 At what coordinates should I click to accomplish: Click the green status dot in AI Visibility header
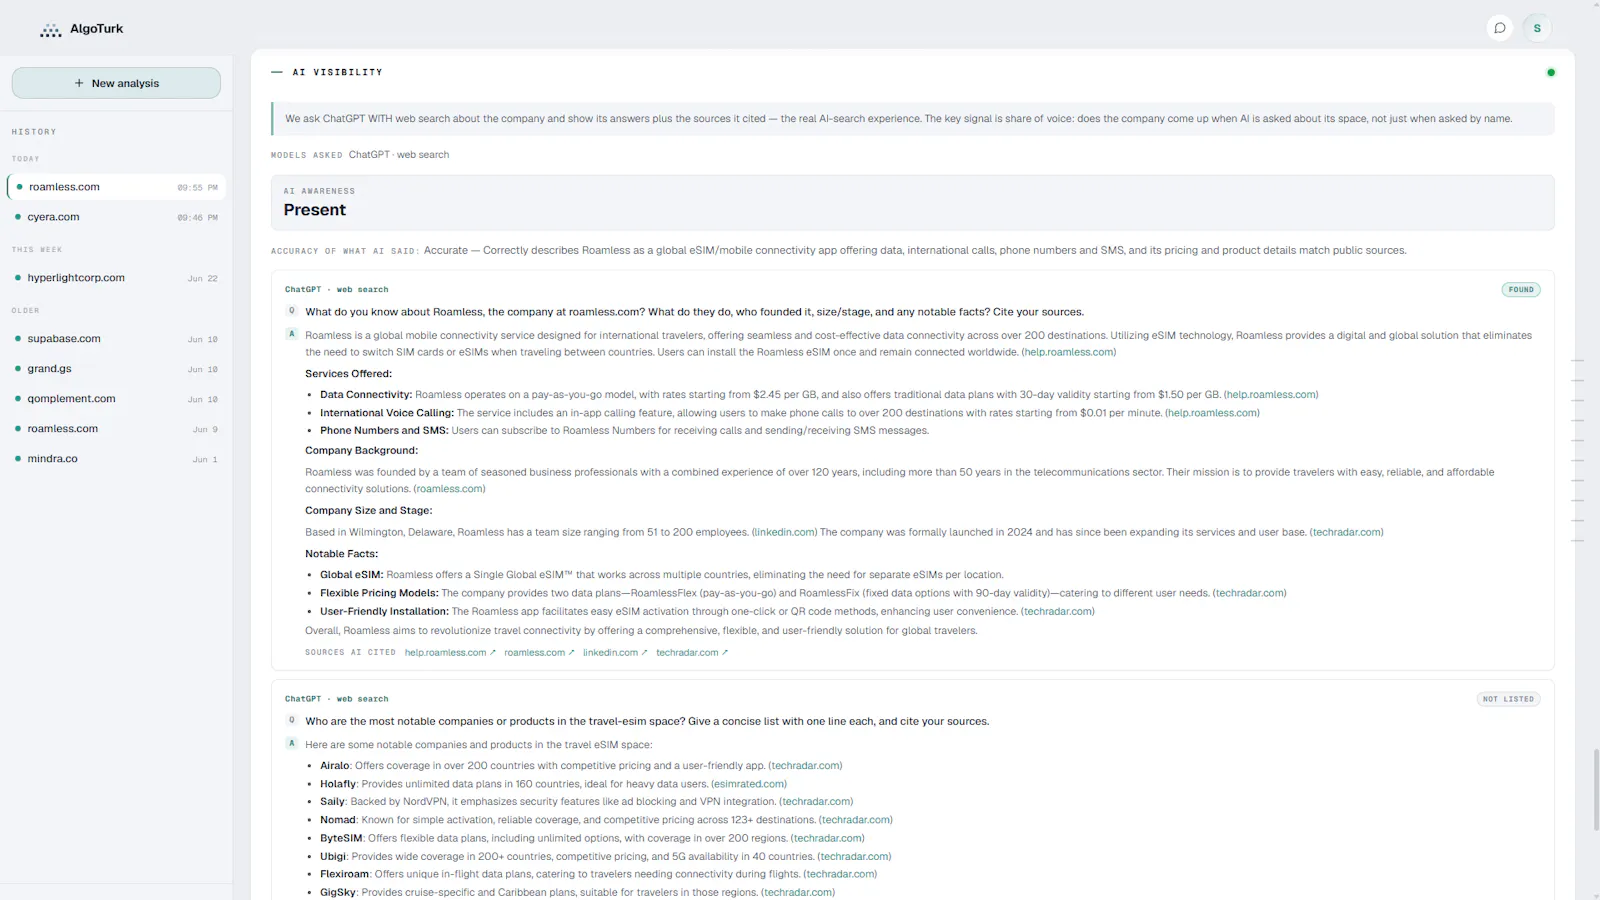[1551, 72]
